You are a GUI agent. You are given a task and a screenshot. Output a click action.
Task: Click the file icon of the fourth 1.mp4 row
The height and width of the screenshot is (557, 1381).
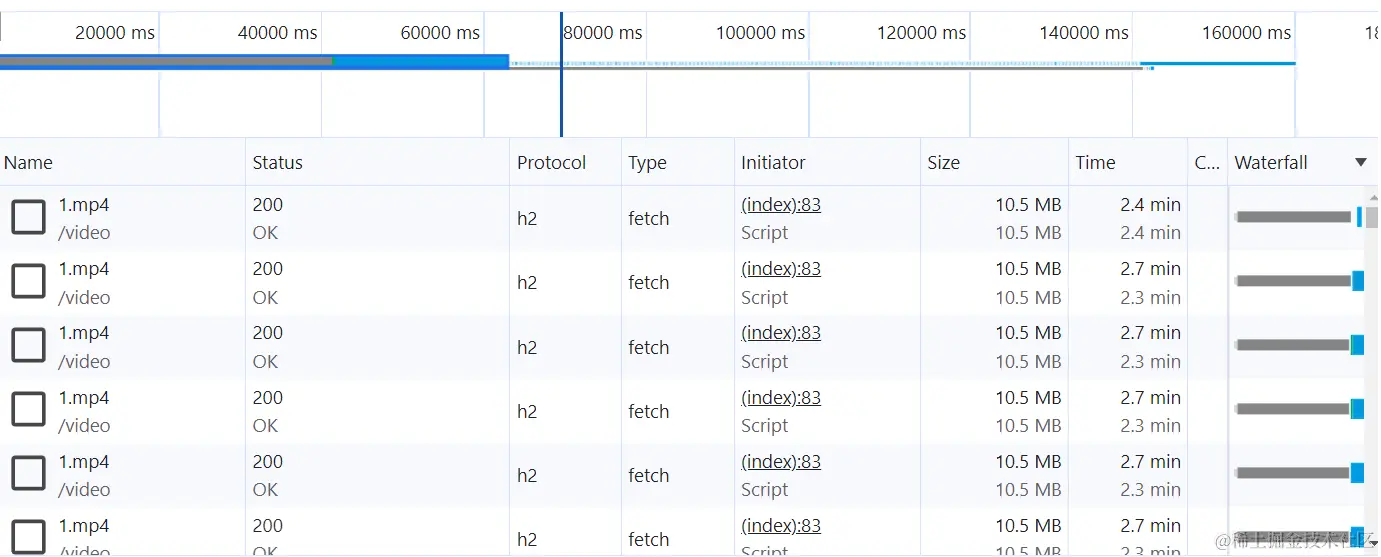(28, 409)
